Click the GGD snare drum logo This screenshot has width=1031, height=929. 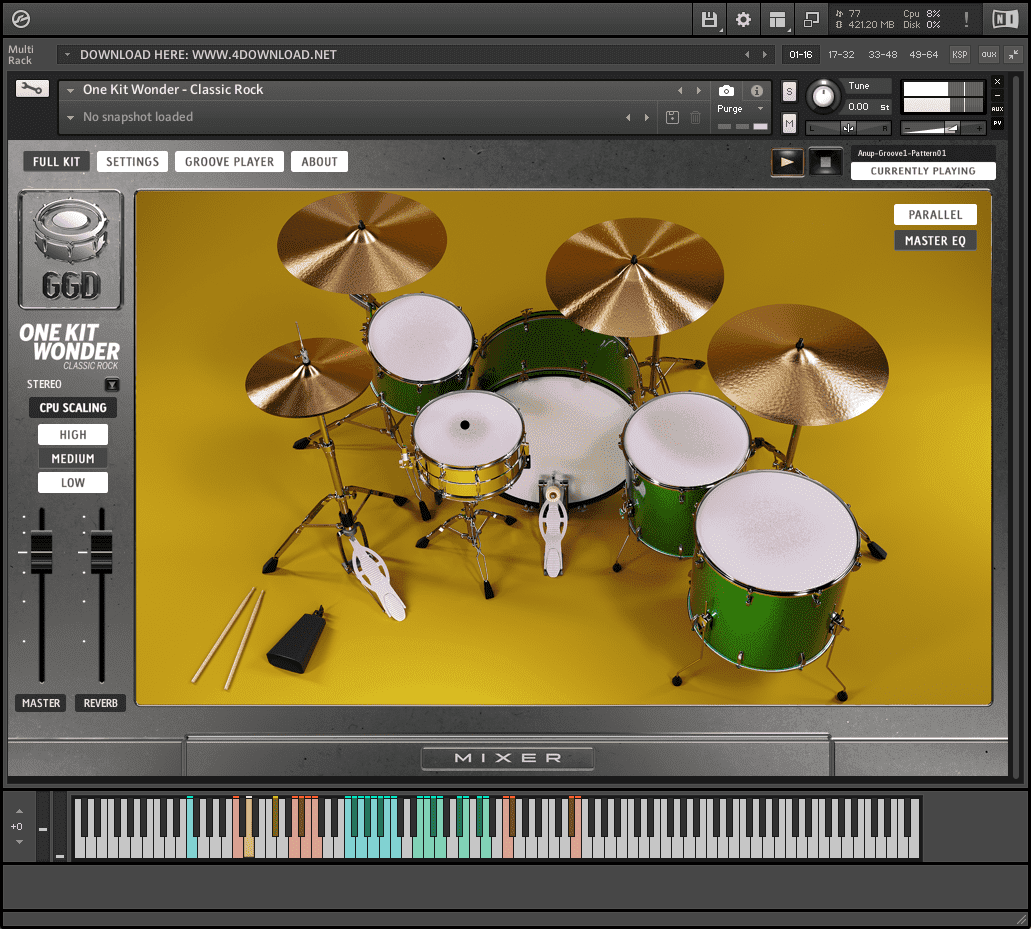coord(70,249)
